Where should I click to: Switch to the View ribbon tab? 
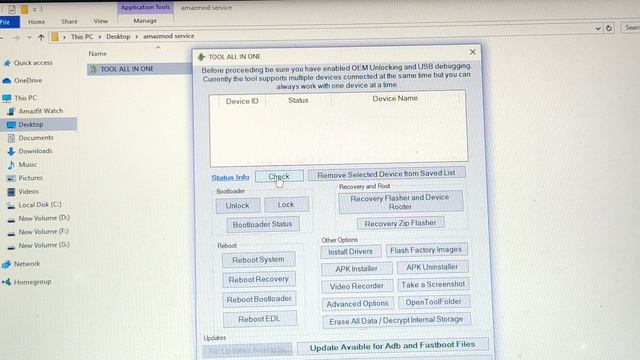101,21
